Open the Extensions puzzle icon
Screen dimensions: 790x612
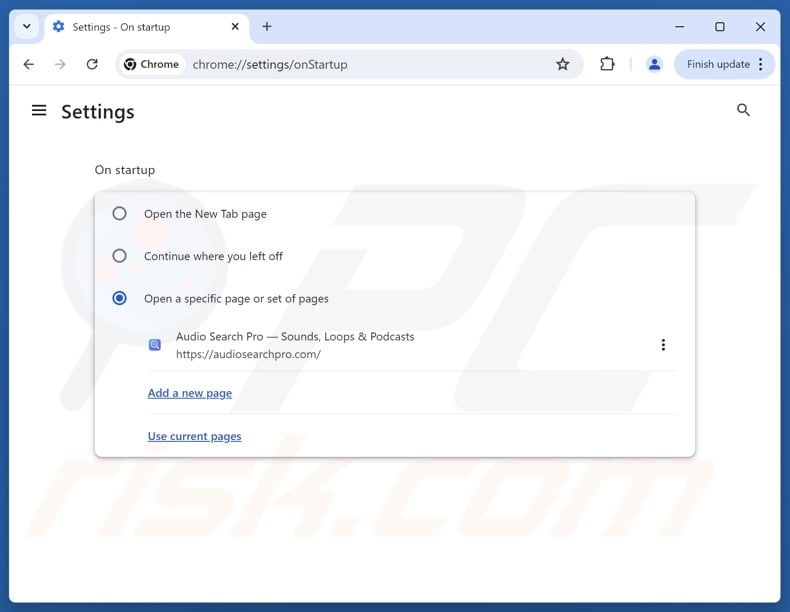607,64
